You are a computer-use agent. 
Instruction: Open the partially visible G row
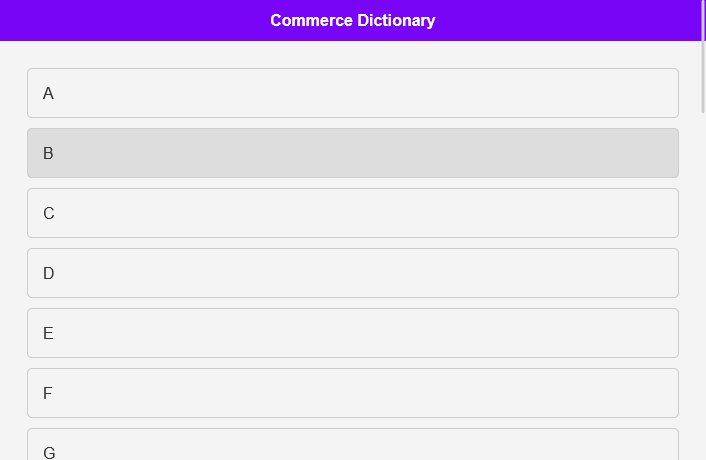(352, 446)
